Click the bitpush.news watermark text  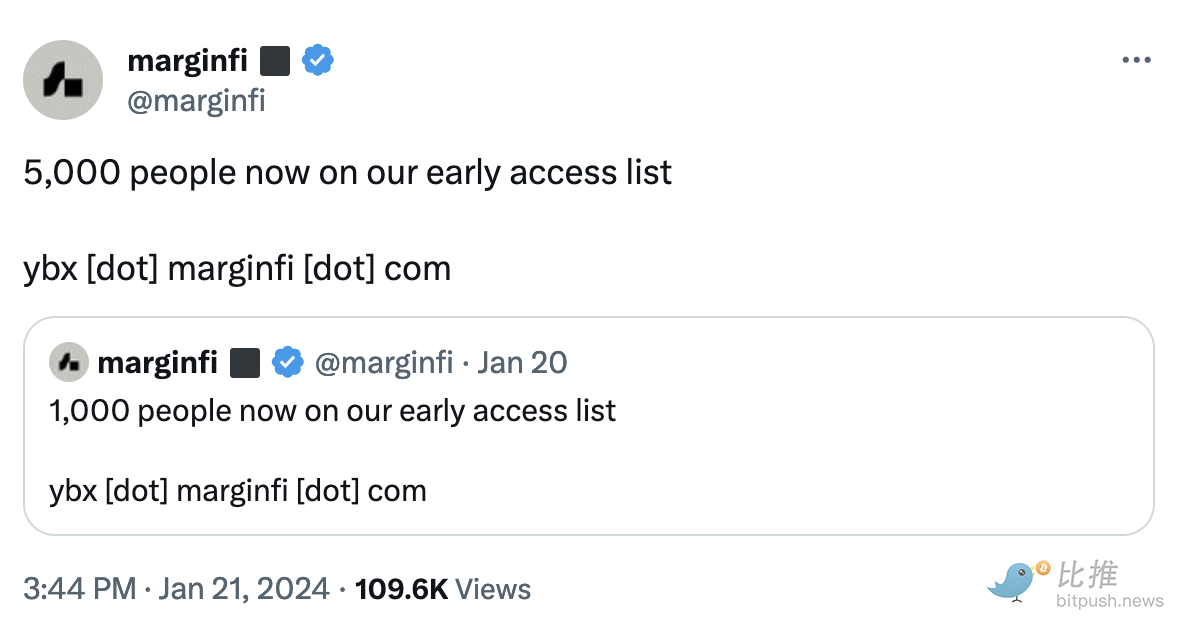(1109, 601)
